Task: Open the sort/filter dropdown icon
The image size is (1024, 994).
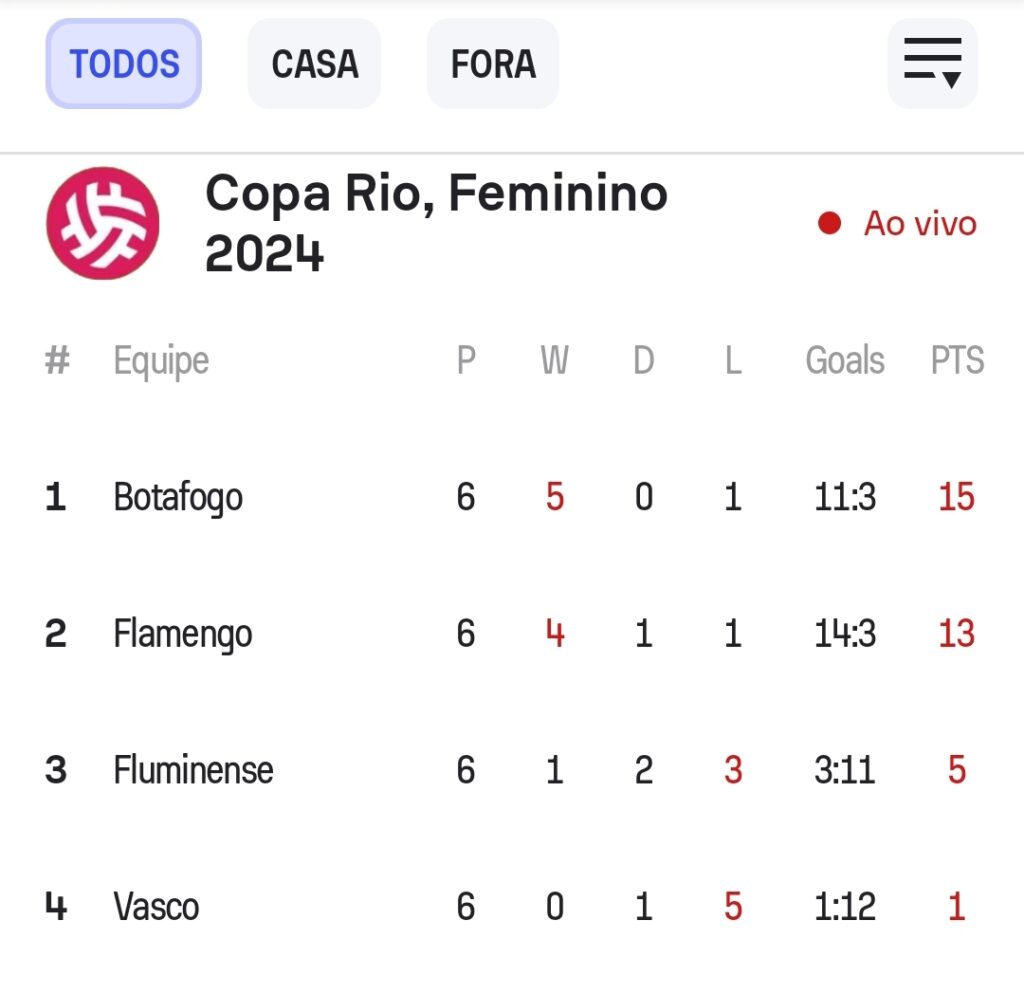Action: 933,63
